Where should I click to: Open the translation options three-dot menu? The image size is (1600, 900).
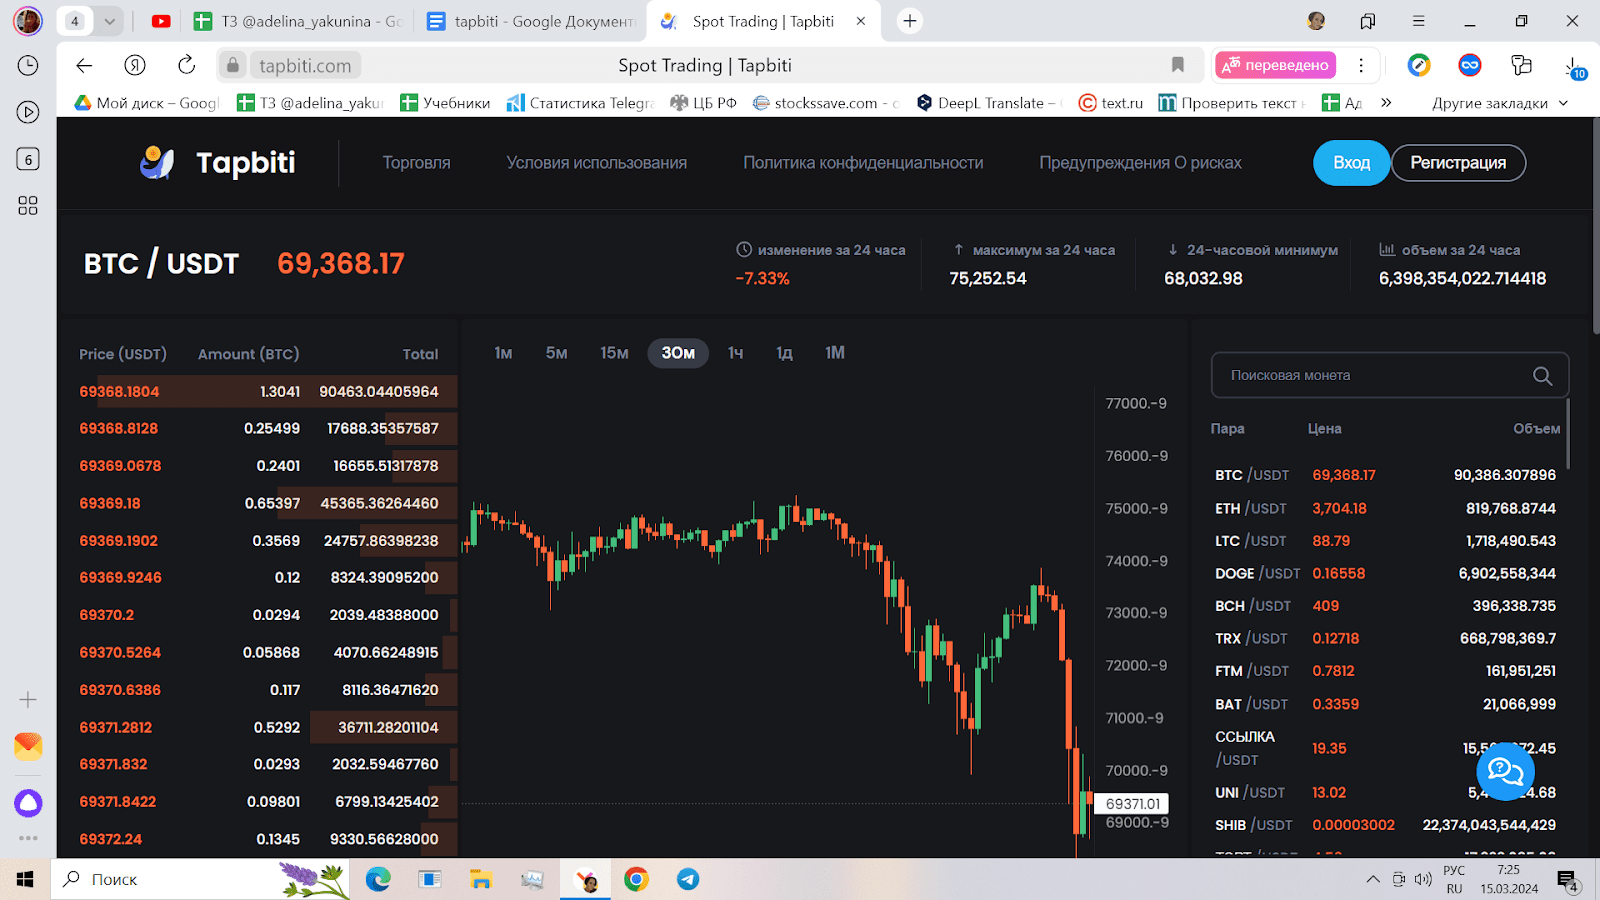(1361, 65)
